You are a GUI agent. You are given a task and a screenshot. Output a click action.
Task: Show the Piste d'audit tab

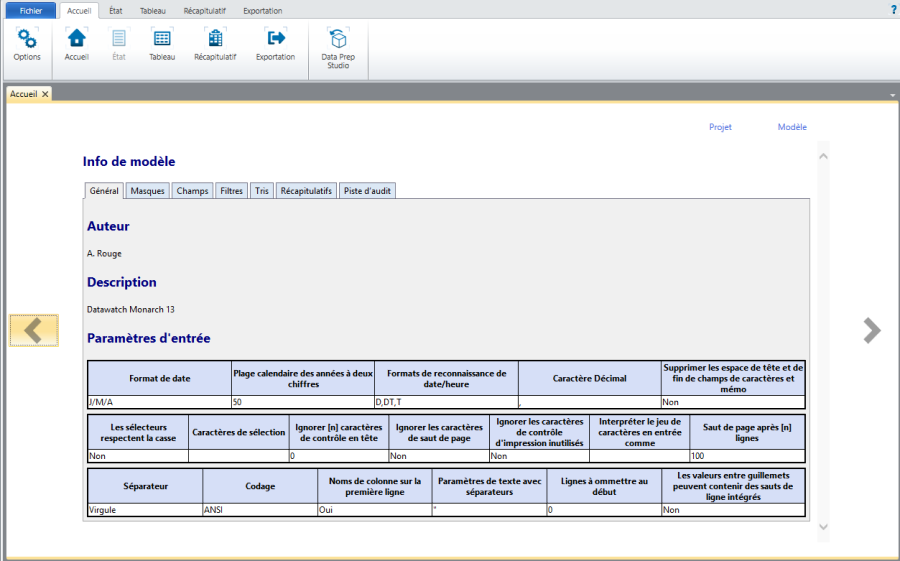368,190
